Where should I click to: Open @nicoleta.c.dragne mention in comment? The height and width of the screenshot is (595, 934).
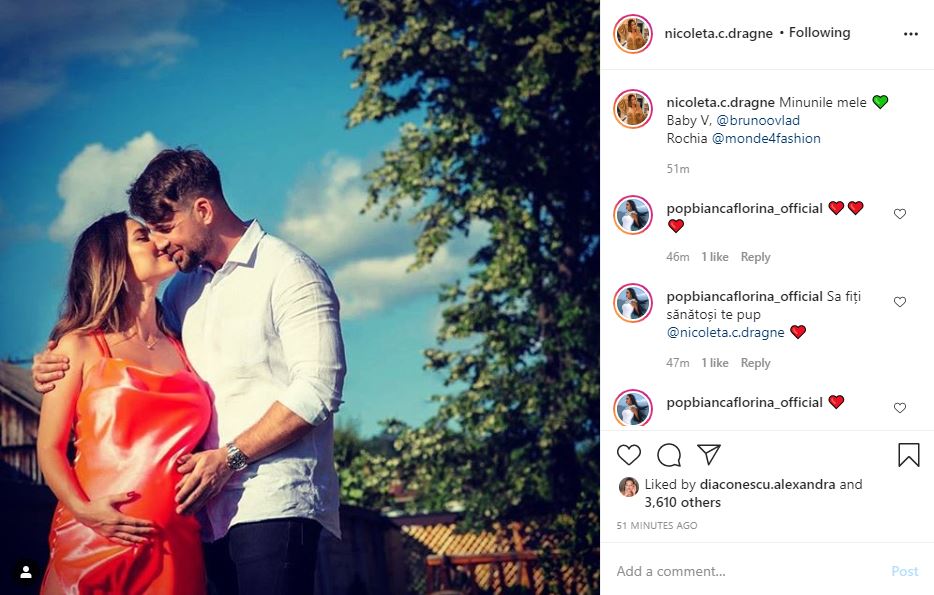(725, 332)
